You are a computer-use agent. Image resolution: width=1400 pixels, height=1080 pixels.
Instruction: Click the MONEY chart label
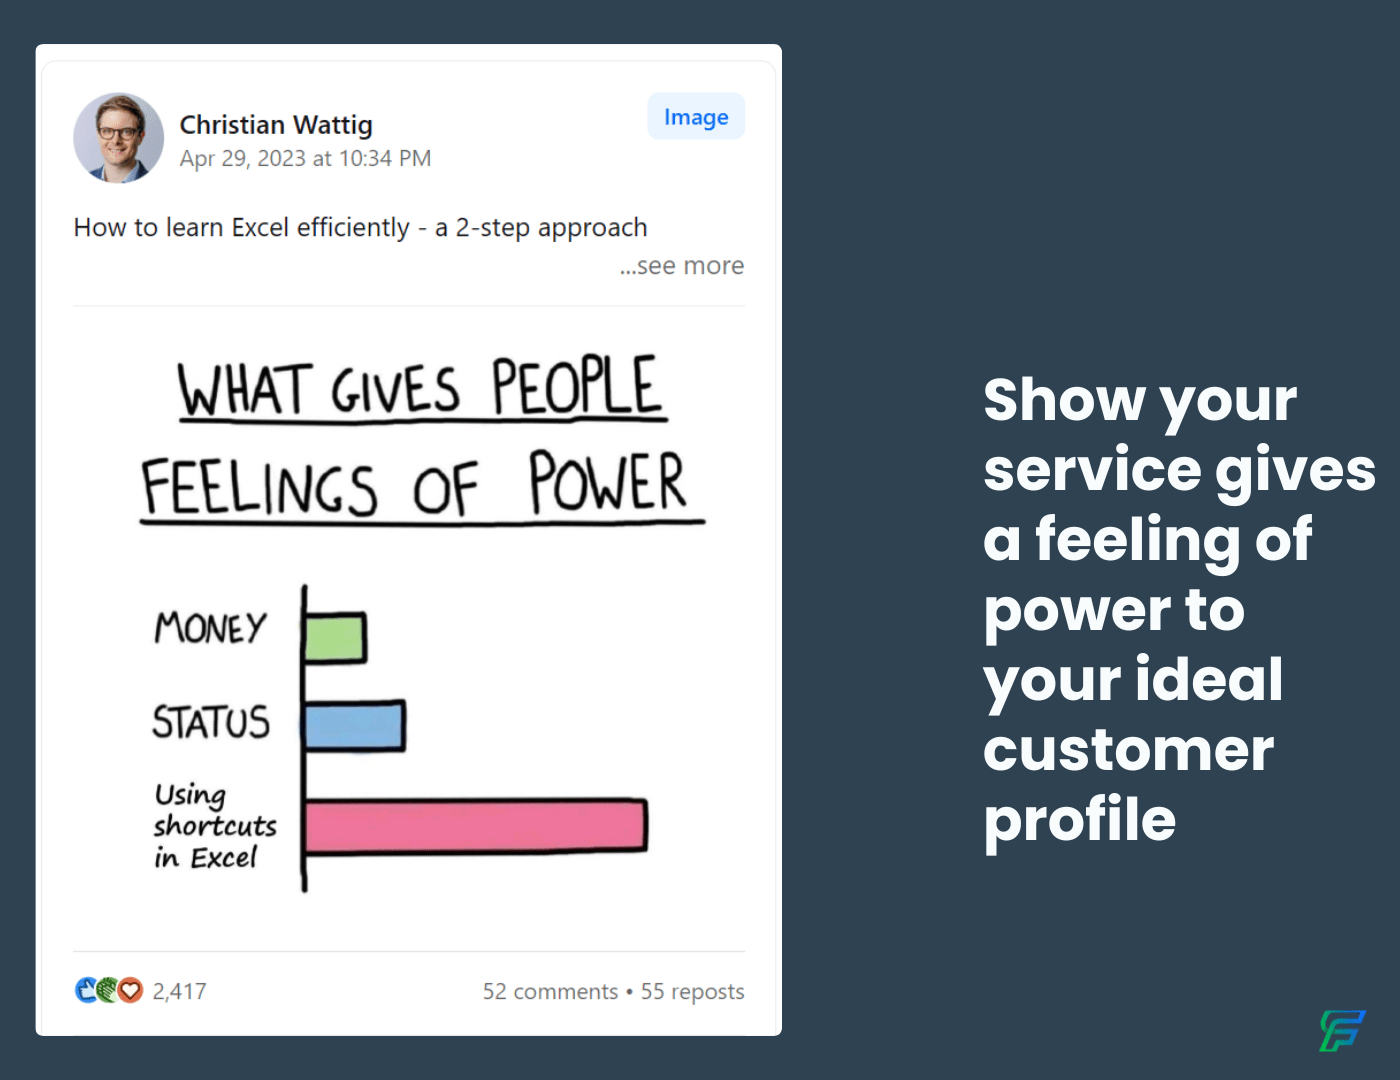pyautogui.click(x=210, y=629)
